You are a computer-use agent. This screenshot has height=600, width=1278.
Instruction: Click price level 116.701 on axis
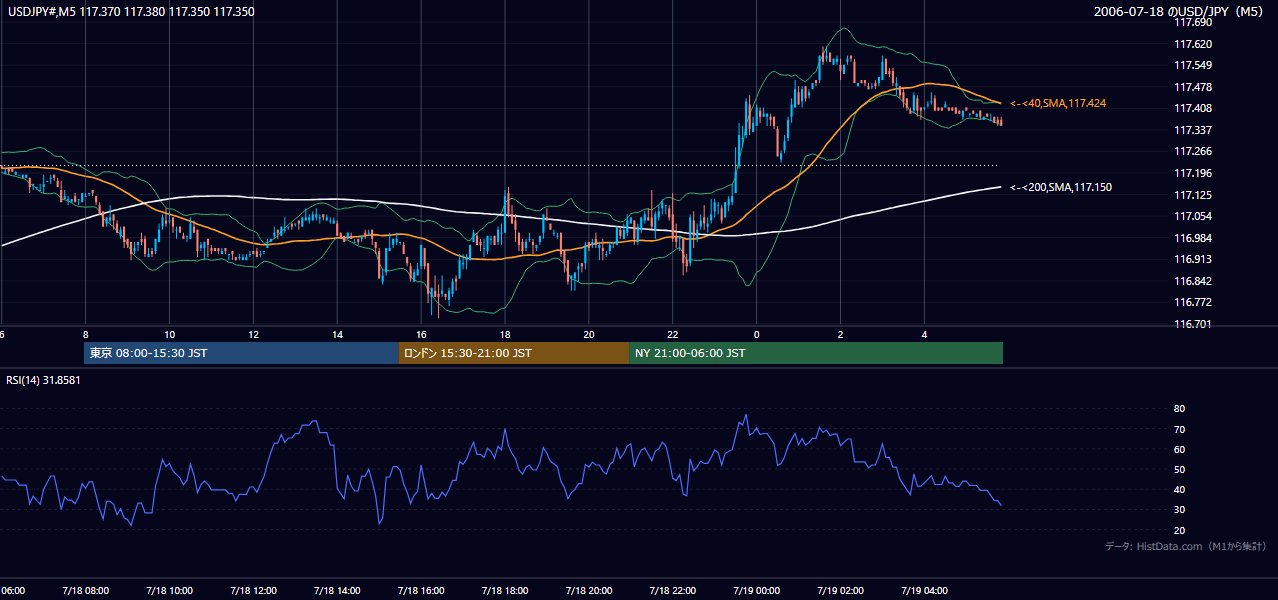tap(1192, 324)
